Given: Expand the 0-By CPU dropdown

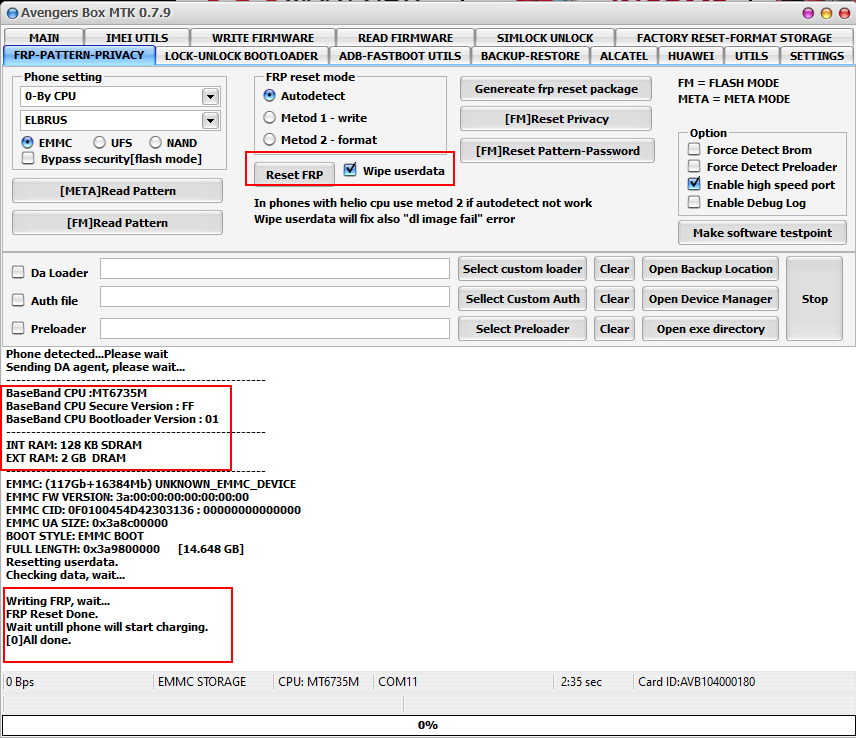Looking at the screenshot, I should pos(210,97).
